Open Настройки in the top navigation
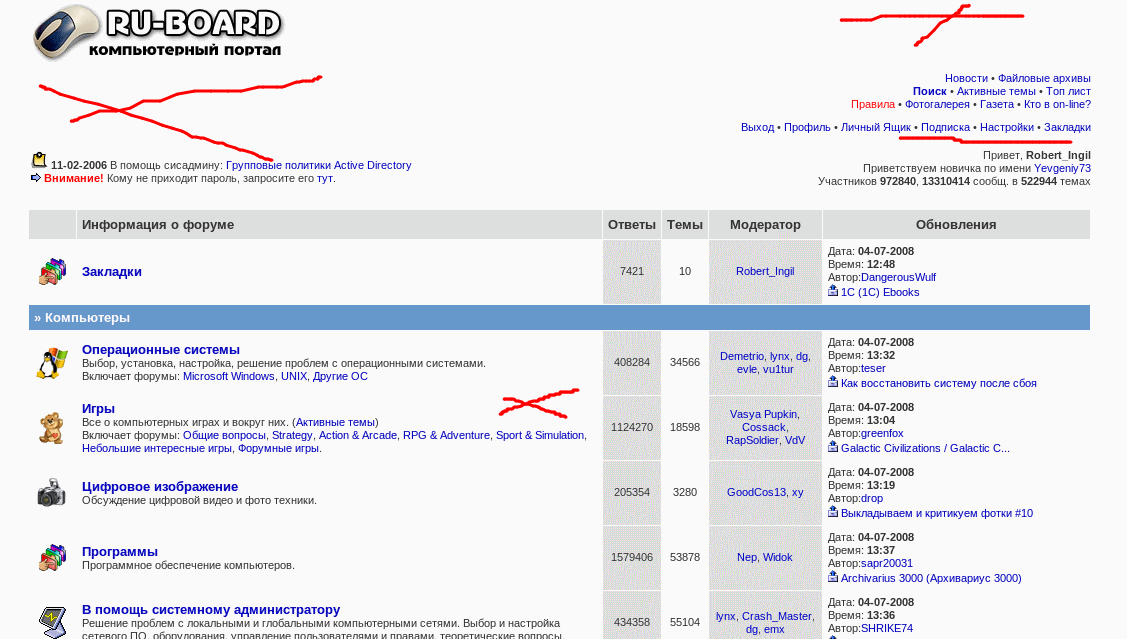Viewport: 1127px width, 639px height. 1007,127
